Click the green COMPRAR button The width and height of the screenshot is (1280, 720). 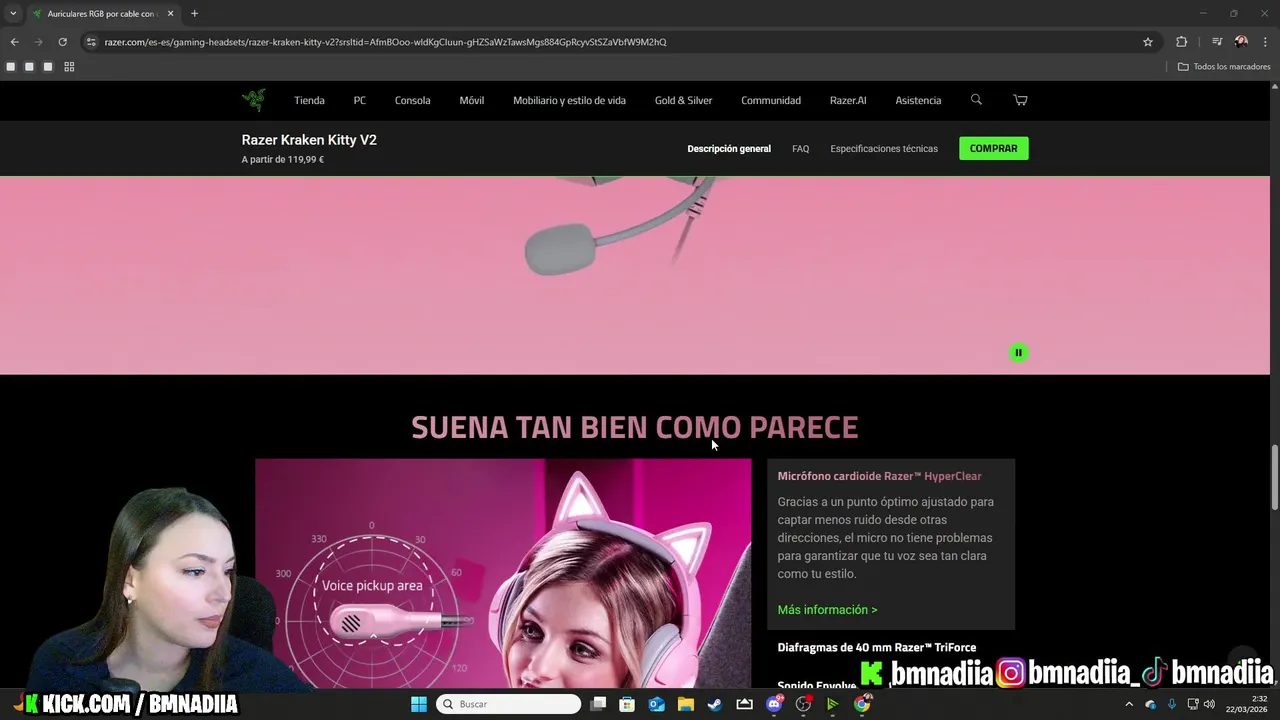[x=993, y=148]
